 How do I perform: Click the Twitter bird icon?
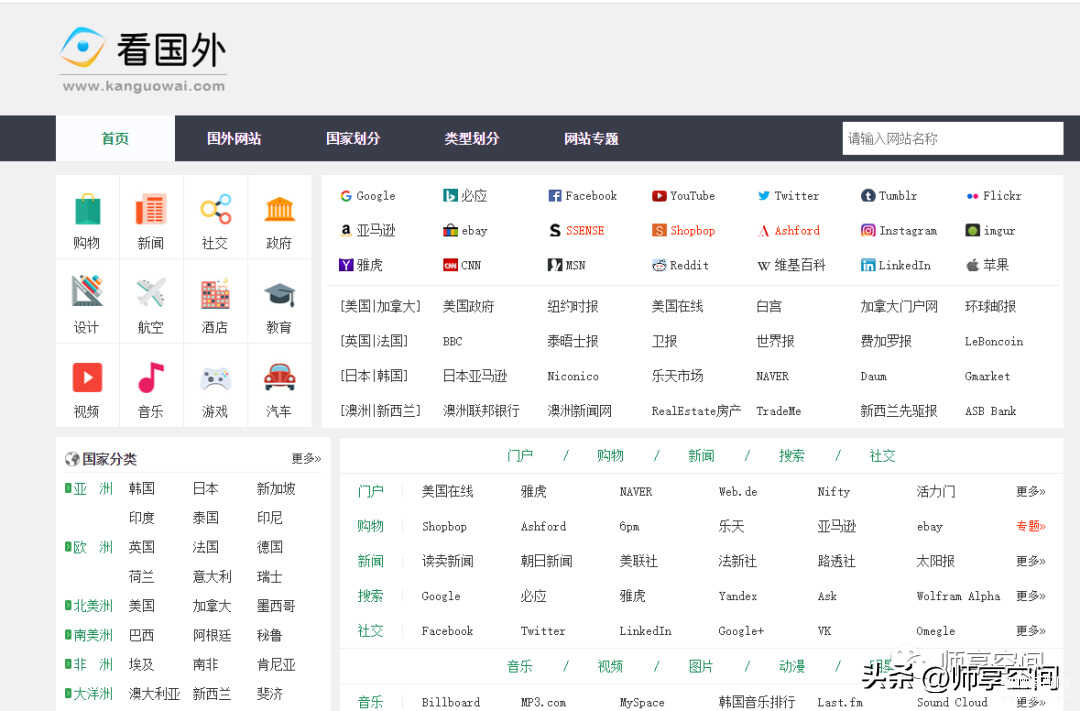[763, 196]
